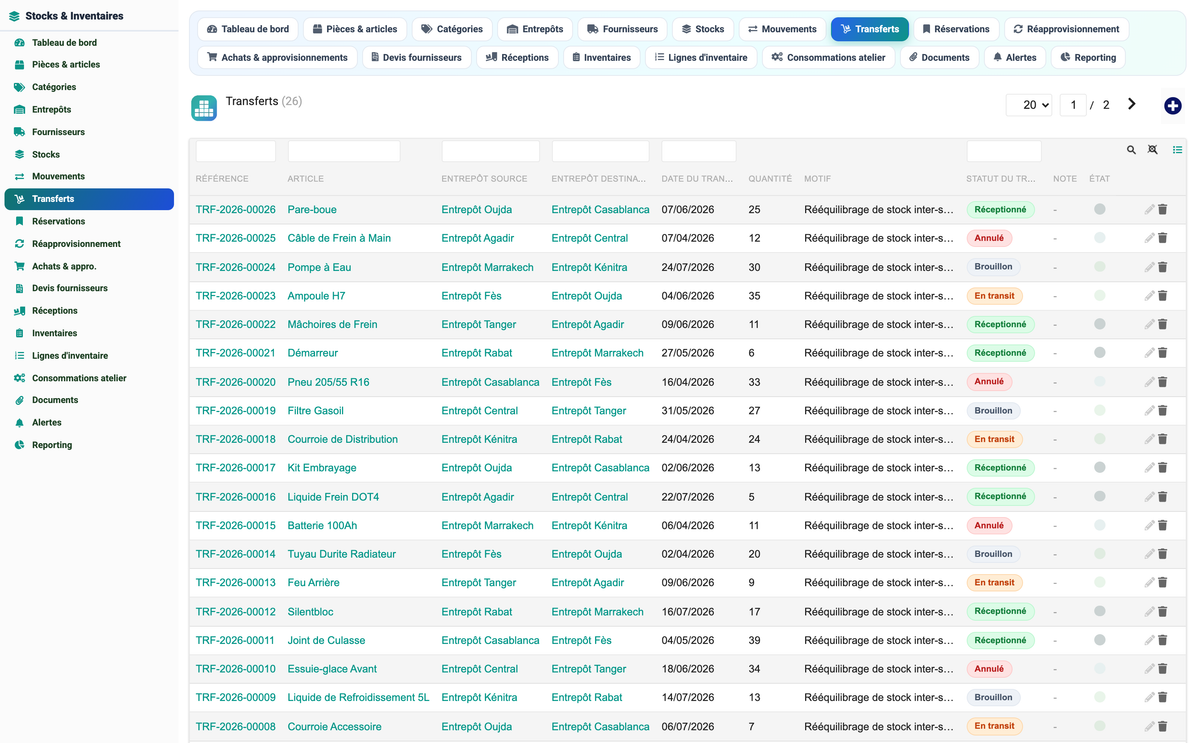The image size is (1200, 743).
Task: Click date 22/07/2026 for TRF-2026-00016
Action: point(688,497)
